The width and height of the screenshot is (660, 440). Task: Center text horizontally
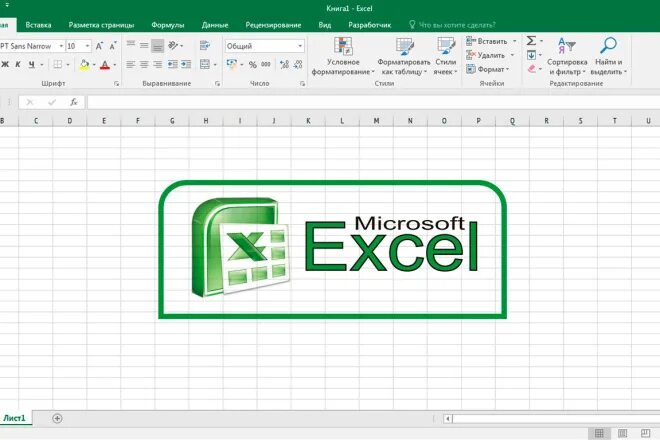pyautogui.click(x=144, y=64)
